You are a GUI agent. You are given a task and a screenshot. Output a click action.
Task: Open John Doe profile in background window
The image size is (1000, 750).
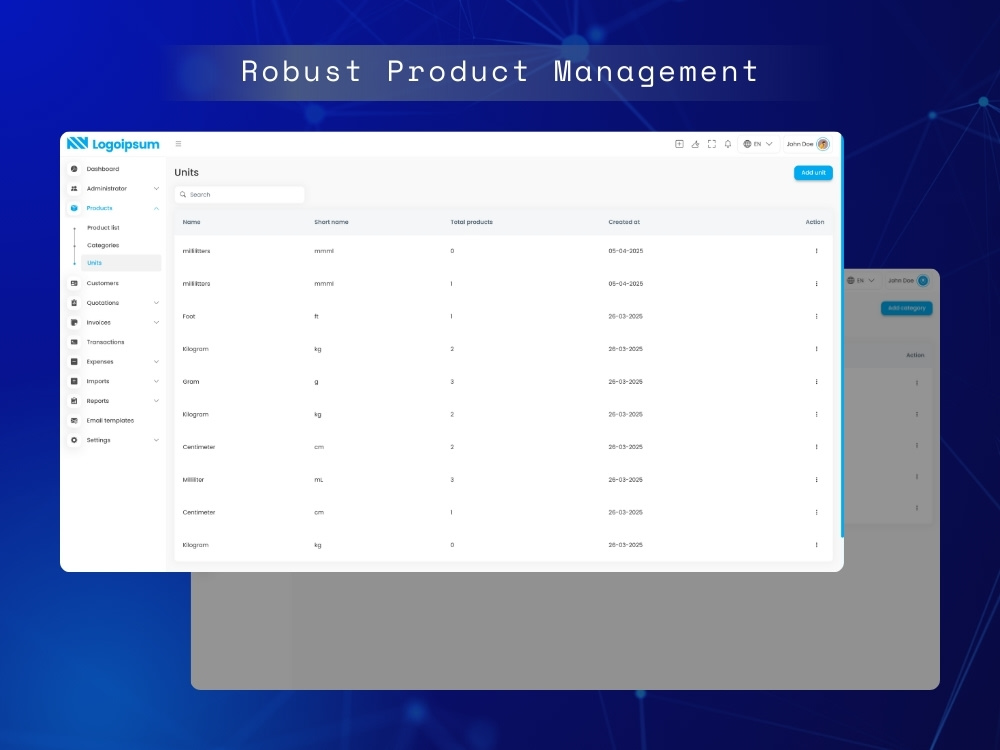(x=908, y=281)
